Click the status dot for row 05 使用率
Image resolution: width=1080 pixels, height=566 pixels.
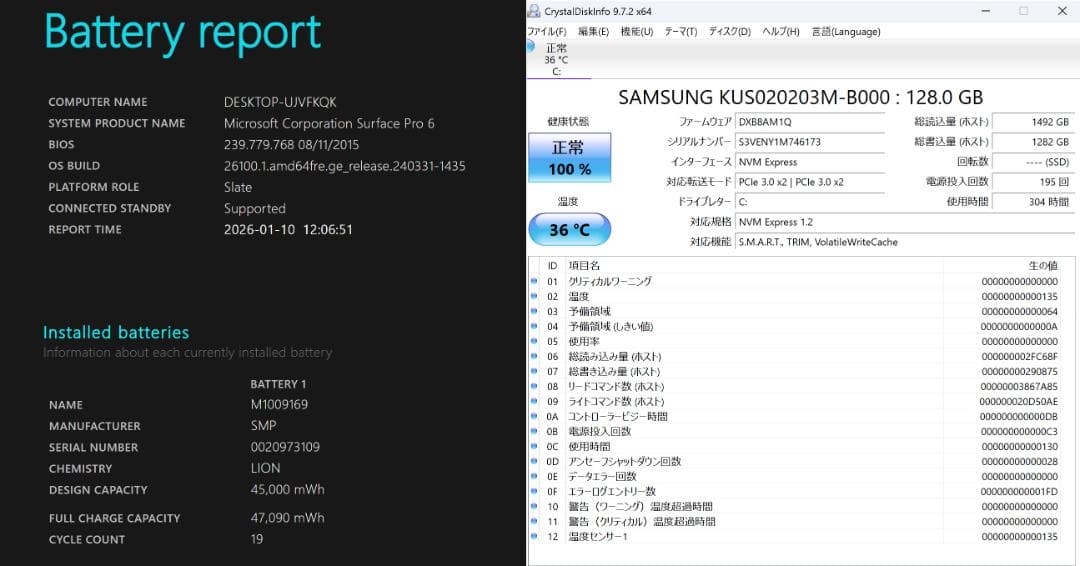(534, 342)
